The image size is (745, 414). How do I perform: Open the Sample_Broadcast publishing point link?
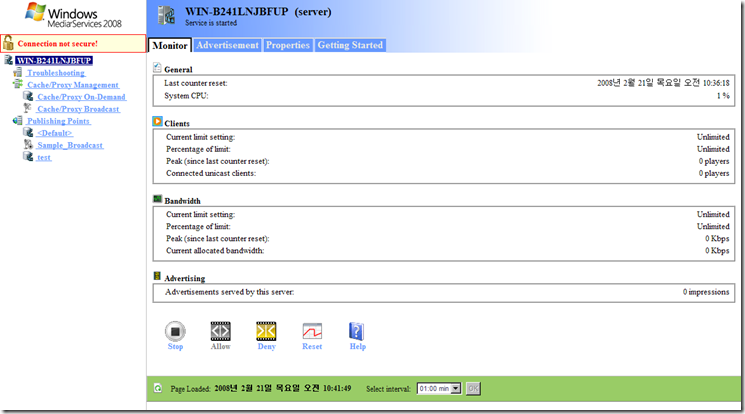(70, 145)
